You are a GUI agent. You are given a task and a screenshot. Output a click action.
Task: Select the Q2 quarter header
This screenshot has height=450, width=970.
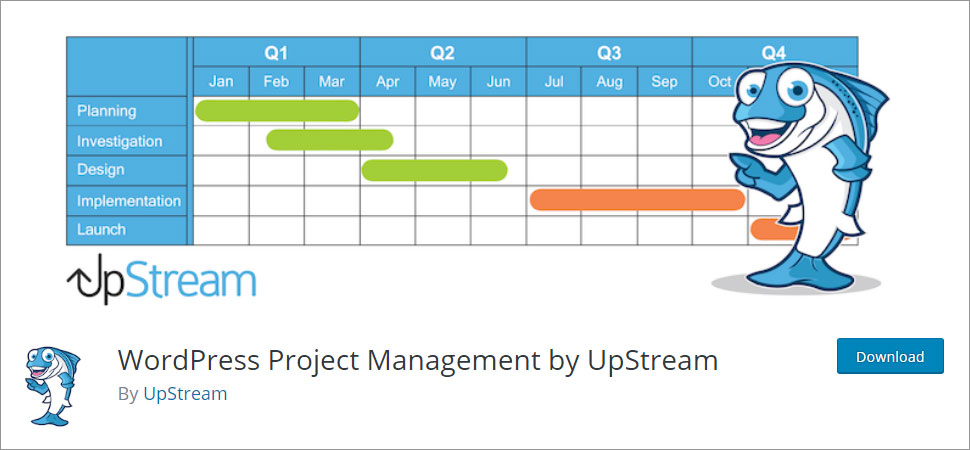[442, 52]
